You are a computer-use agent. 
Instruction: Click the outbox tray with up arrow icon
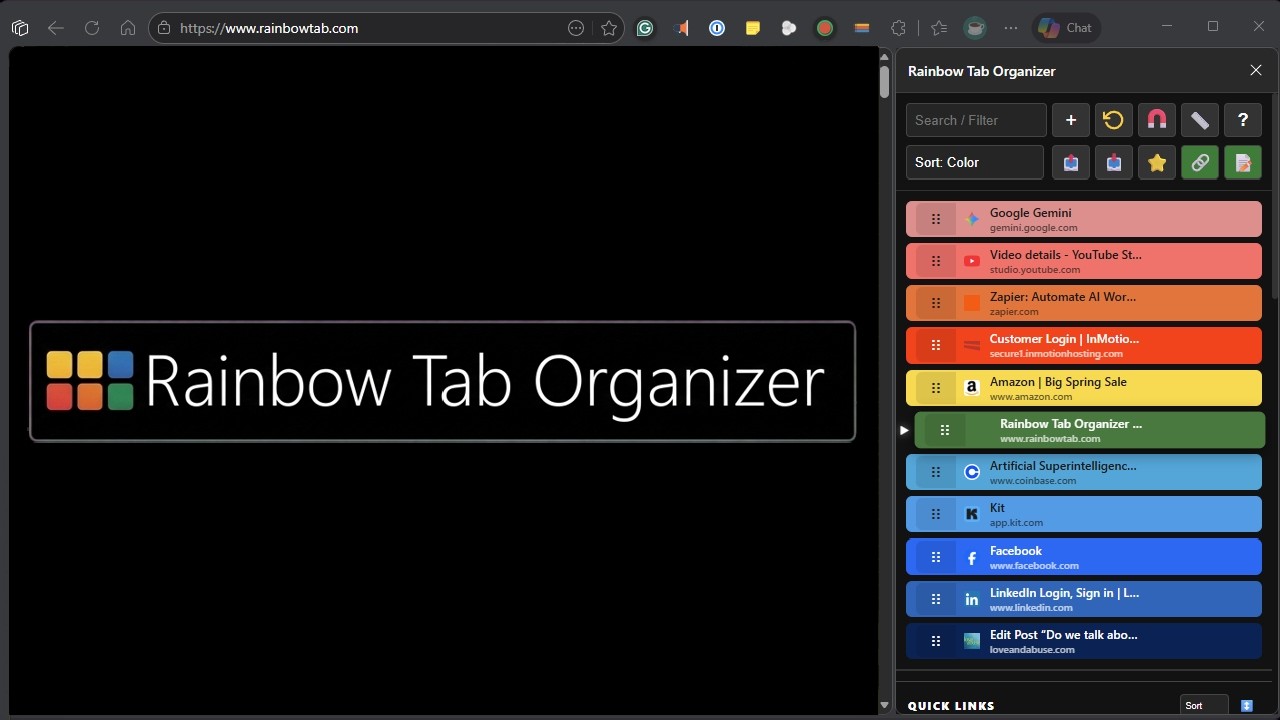(x=1071, y=162)
